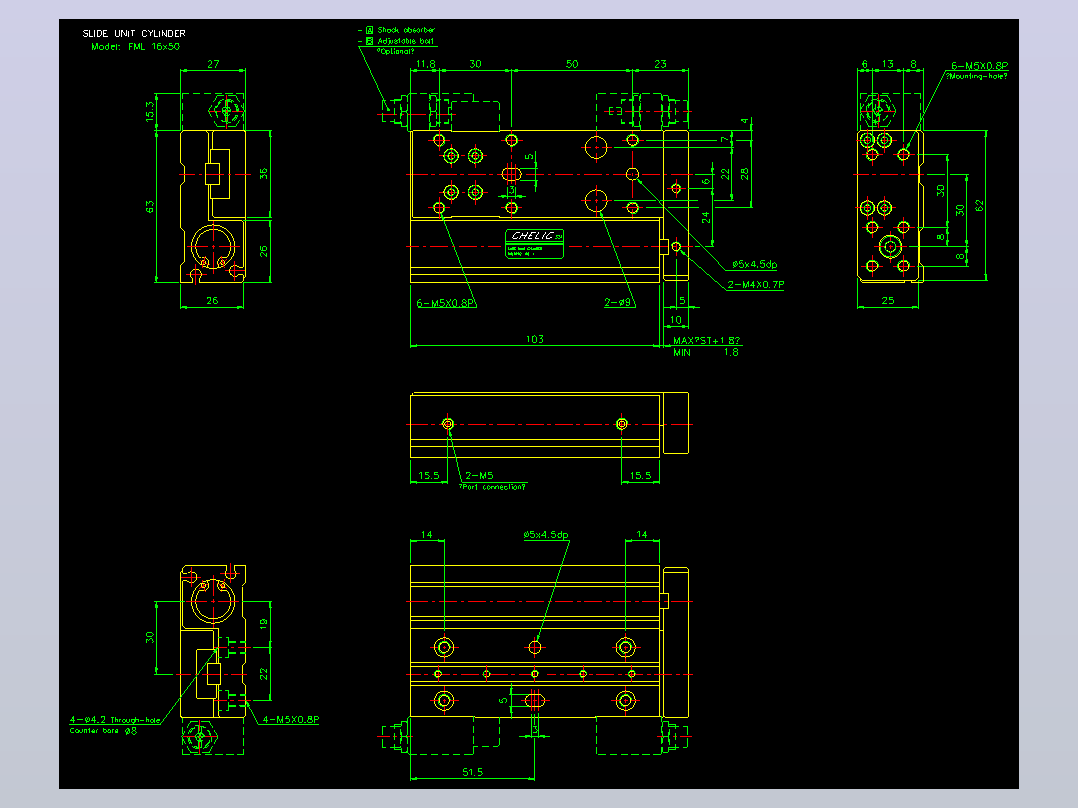Viewport: 1078px width, 808px height.
Task: Select the "?Optional?" note text
Action: (395, 51)
